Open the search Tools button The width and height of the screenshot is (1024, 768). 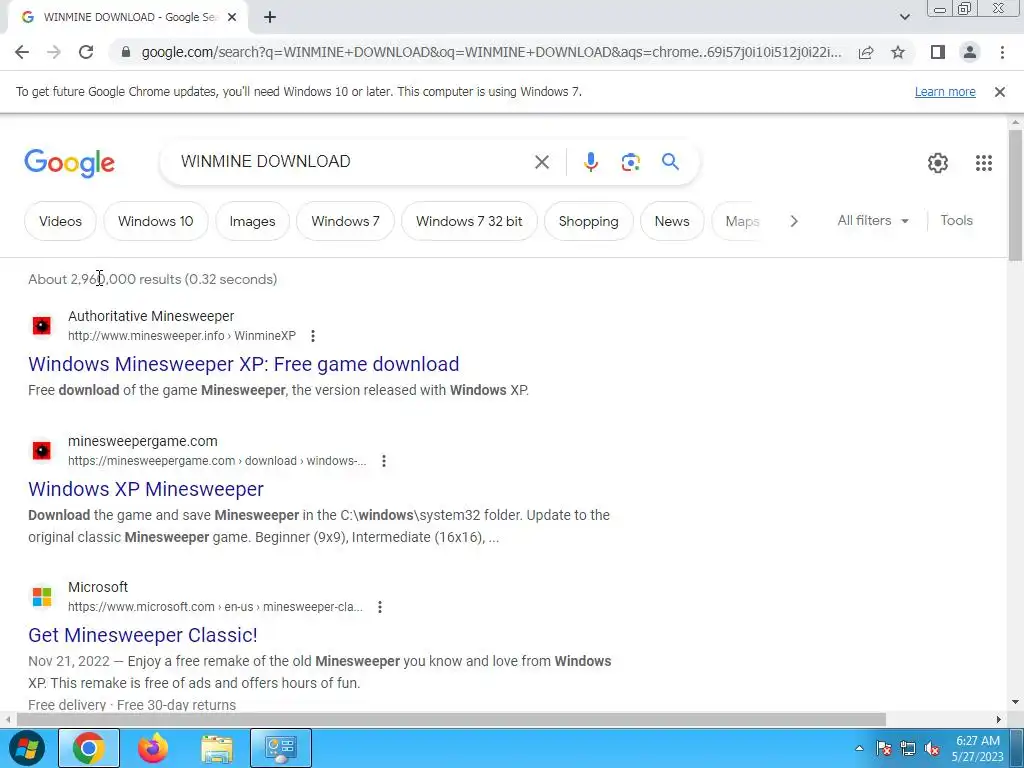(x=956, y=221)
